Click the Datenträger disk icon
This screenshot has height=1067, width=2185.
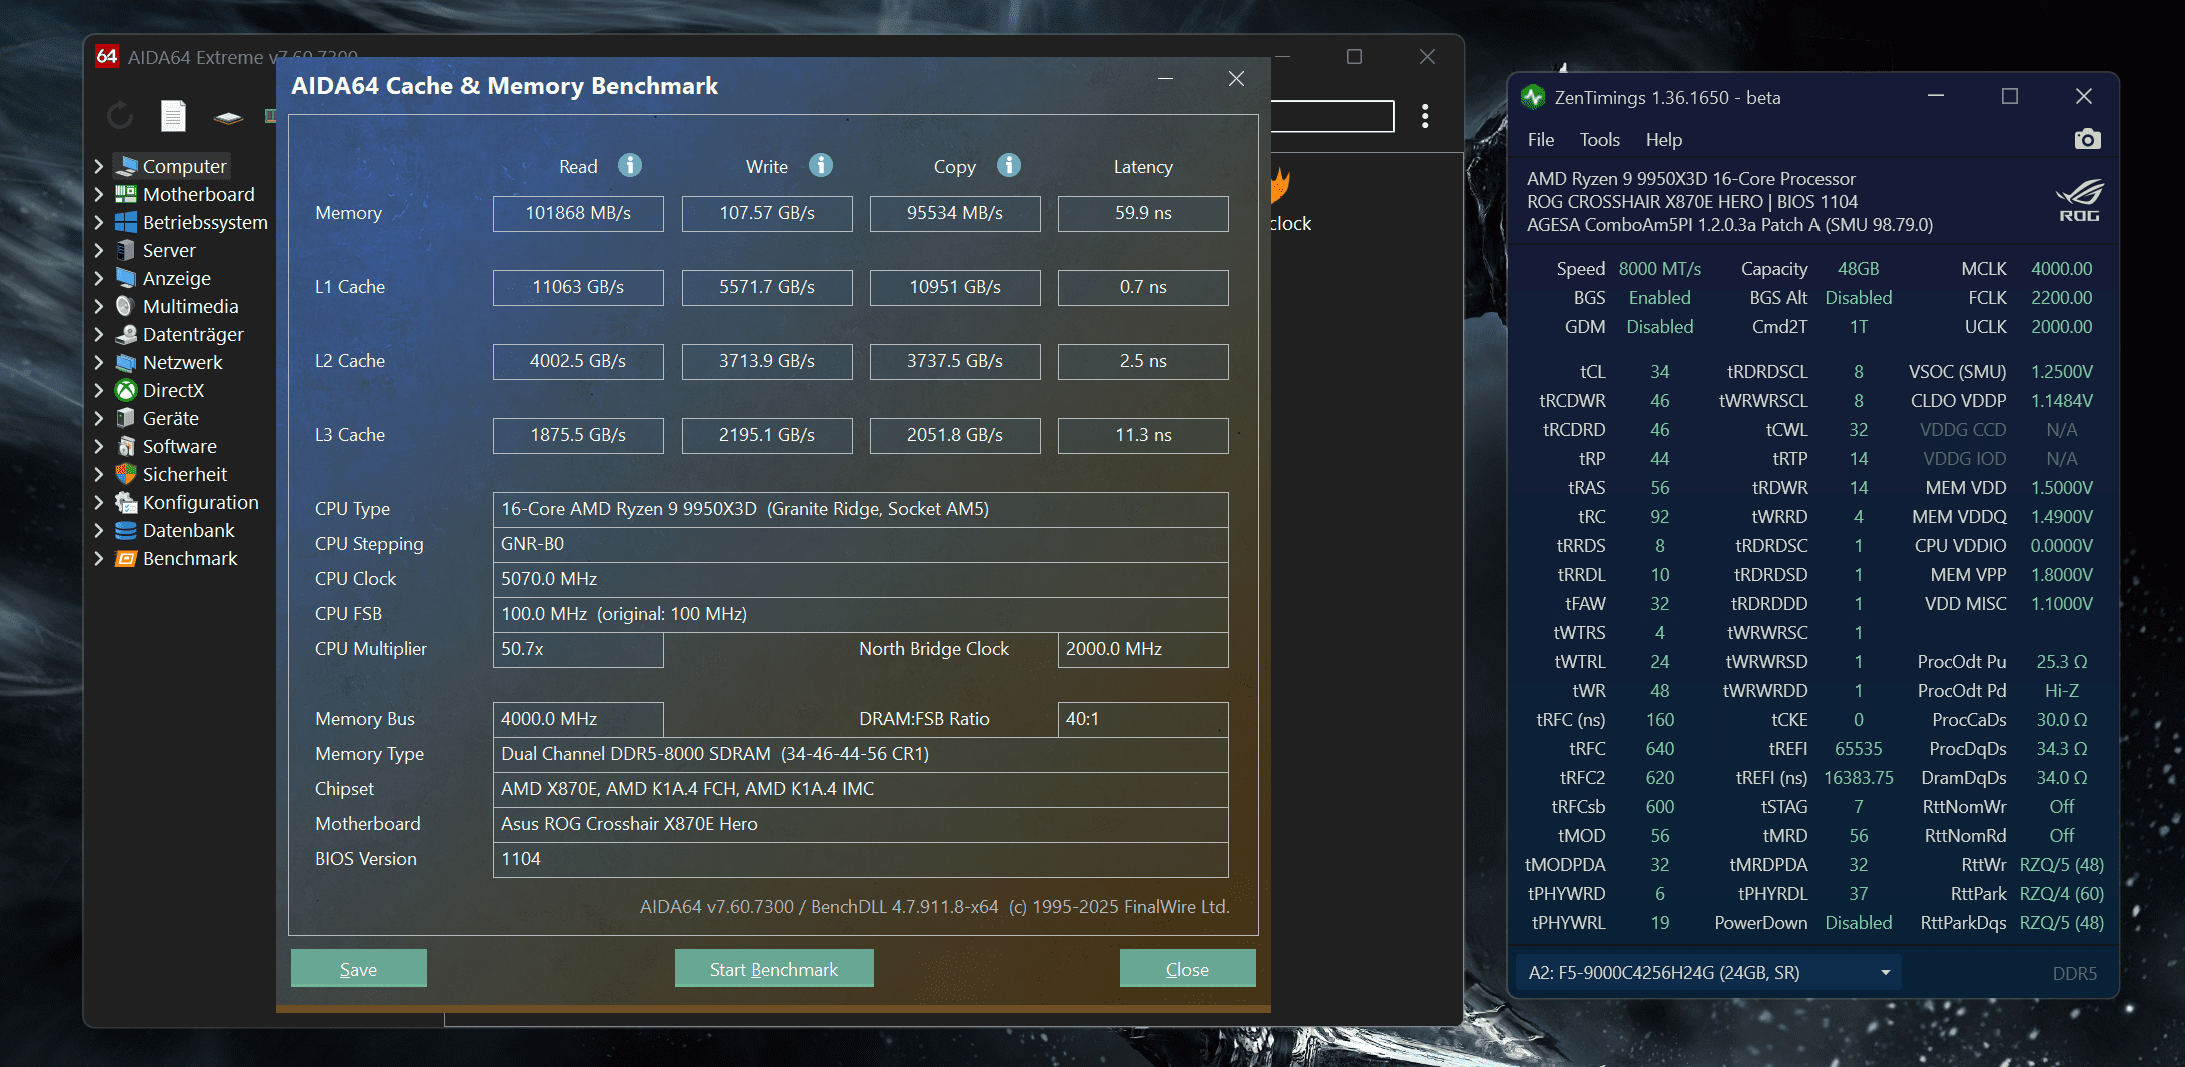tap(126, 334)
